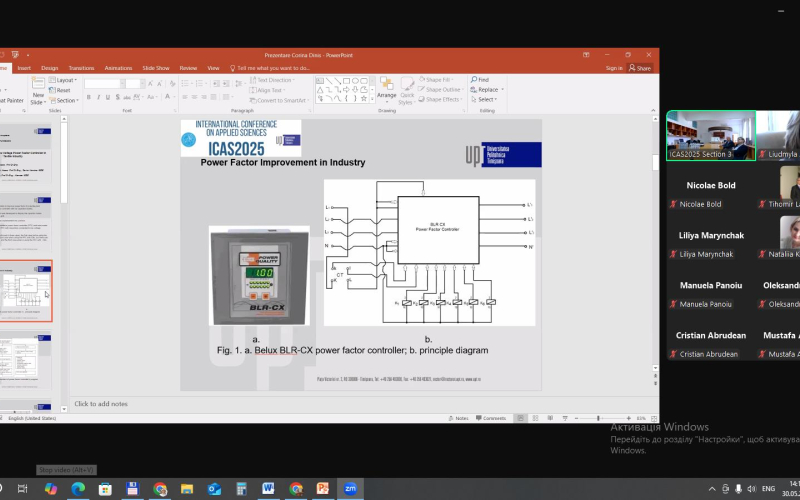Toggle Align Left paragraph alignment
800x500 pixels.
click(184, 97)
